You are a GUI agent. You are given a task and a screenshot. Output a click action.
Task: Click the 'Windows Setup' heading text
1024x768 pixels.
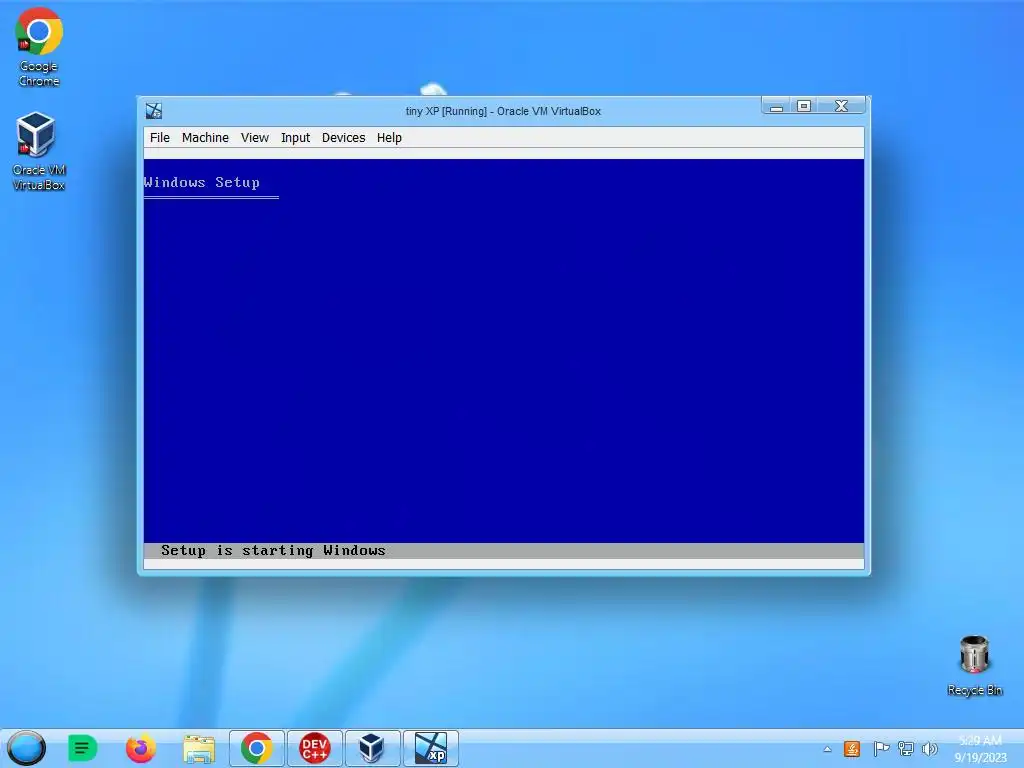click(202, 182)
